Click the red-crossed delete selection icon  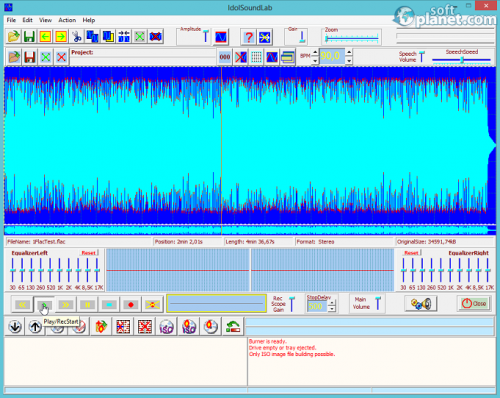[x=155, y=36]
